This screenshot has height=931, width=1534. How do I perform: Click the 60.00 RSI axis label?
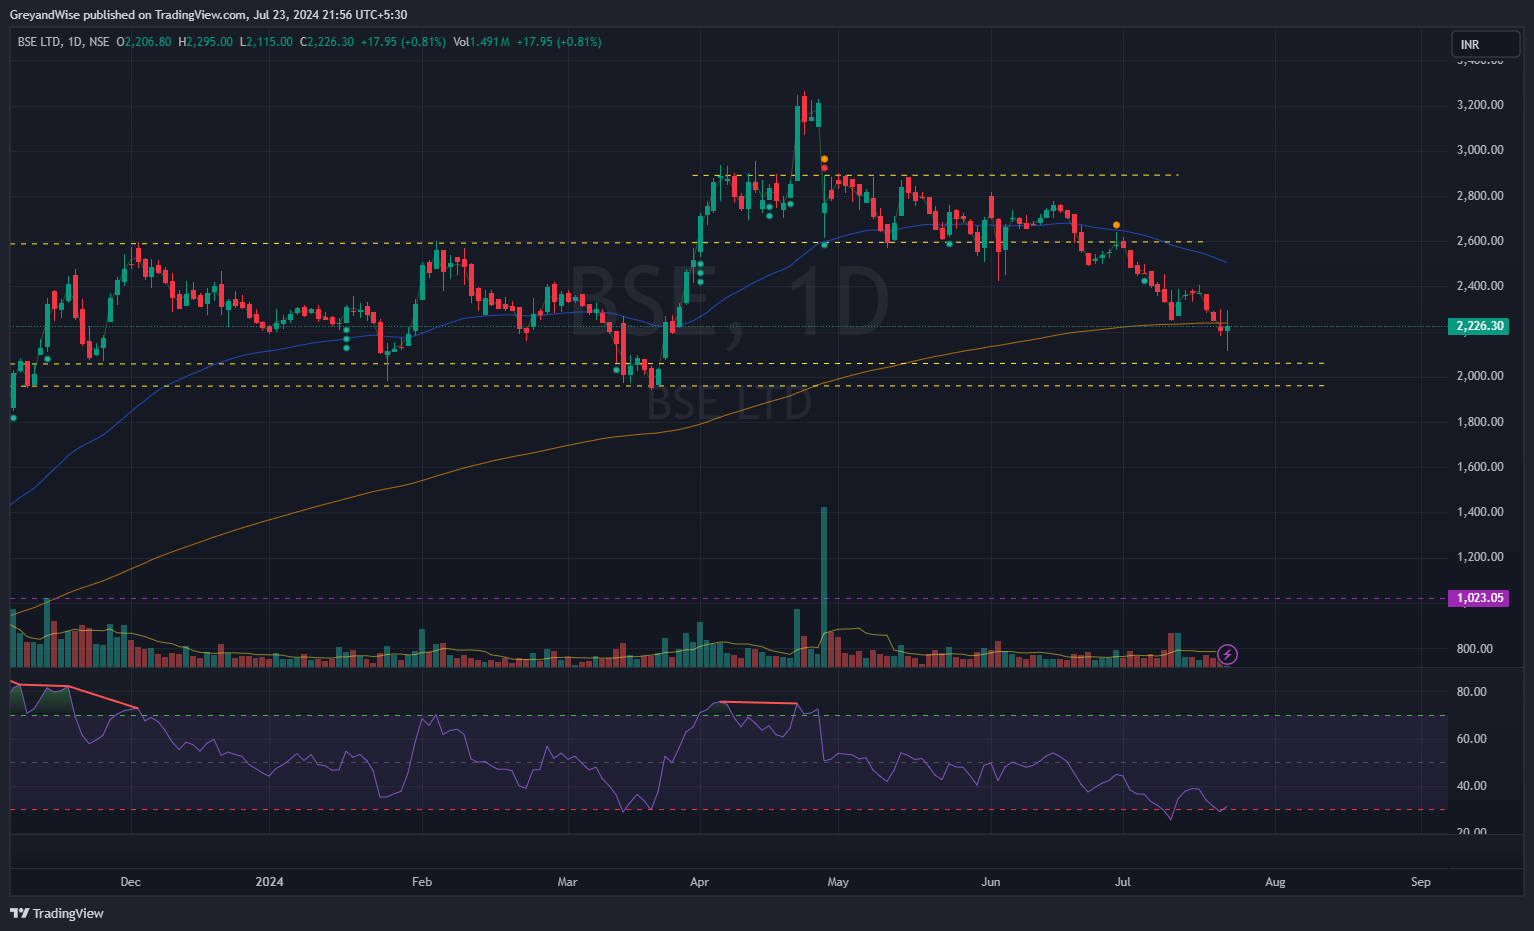click(1472, 739)
